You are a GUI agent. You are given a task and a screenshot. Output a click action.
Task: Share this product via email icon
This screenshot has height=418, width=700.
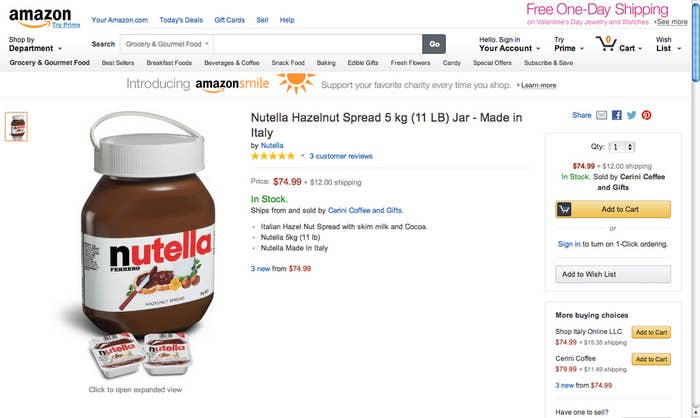pyautogui.click(x=601, y=115)
